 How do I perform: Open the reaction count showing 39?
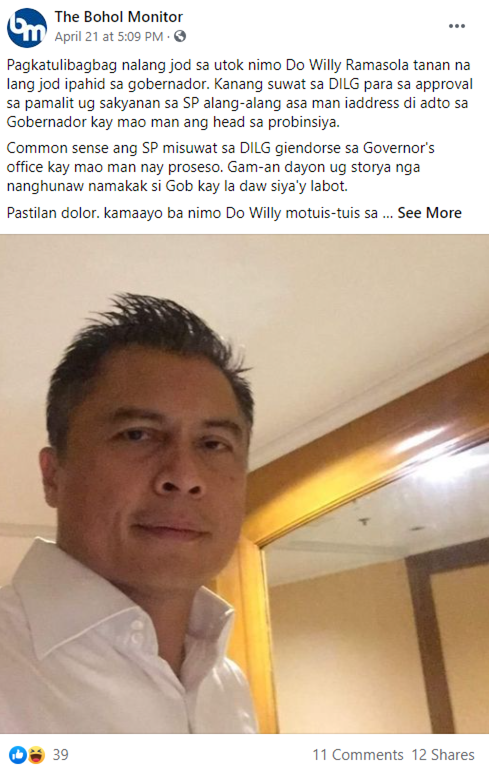pos(61,754)
